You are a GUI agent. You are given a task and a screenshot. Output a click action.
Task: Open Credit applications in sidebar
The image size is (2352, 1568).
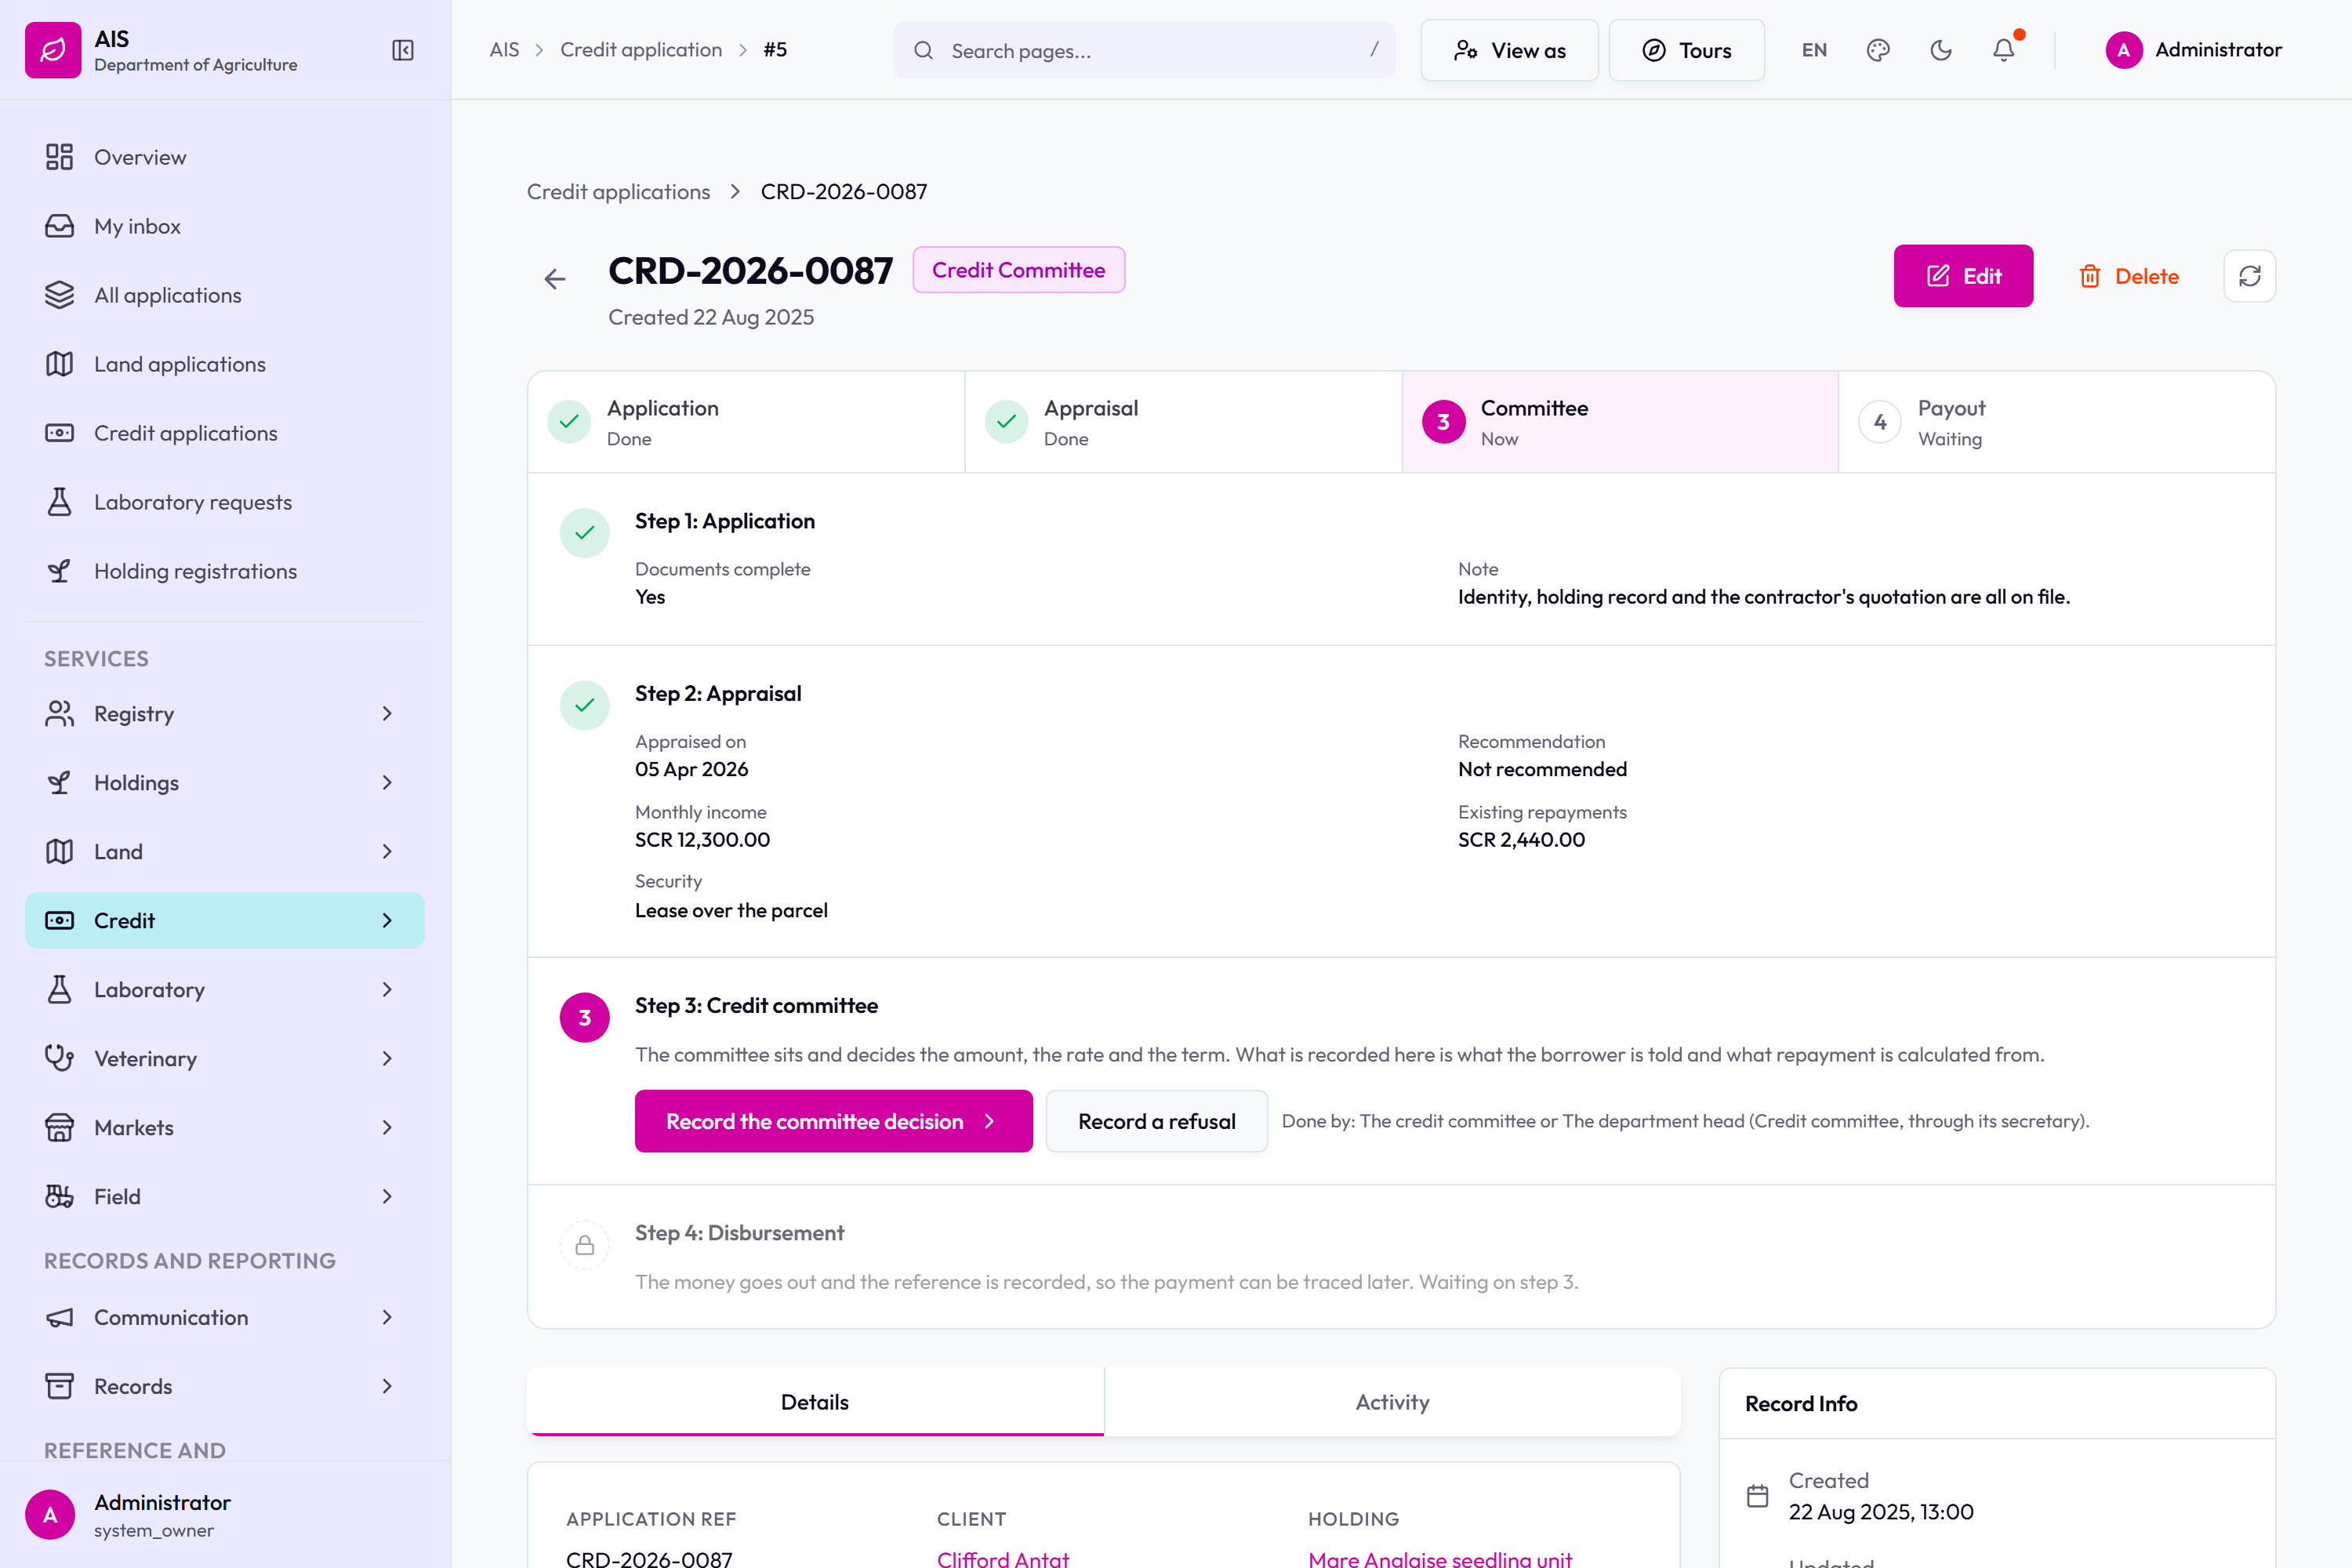(x=225, y=433)
